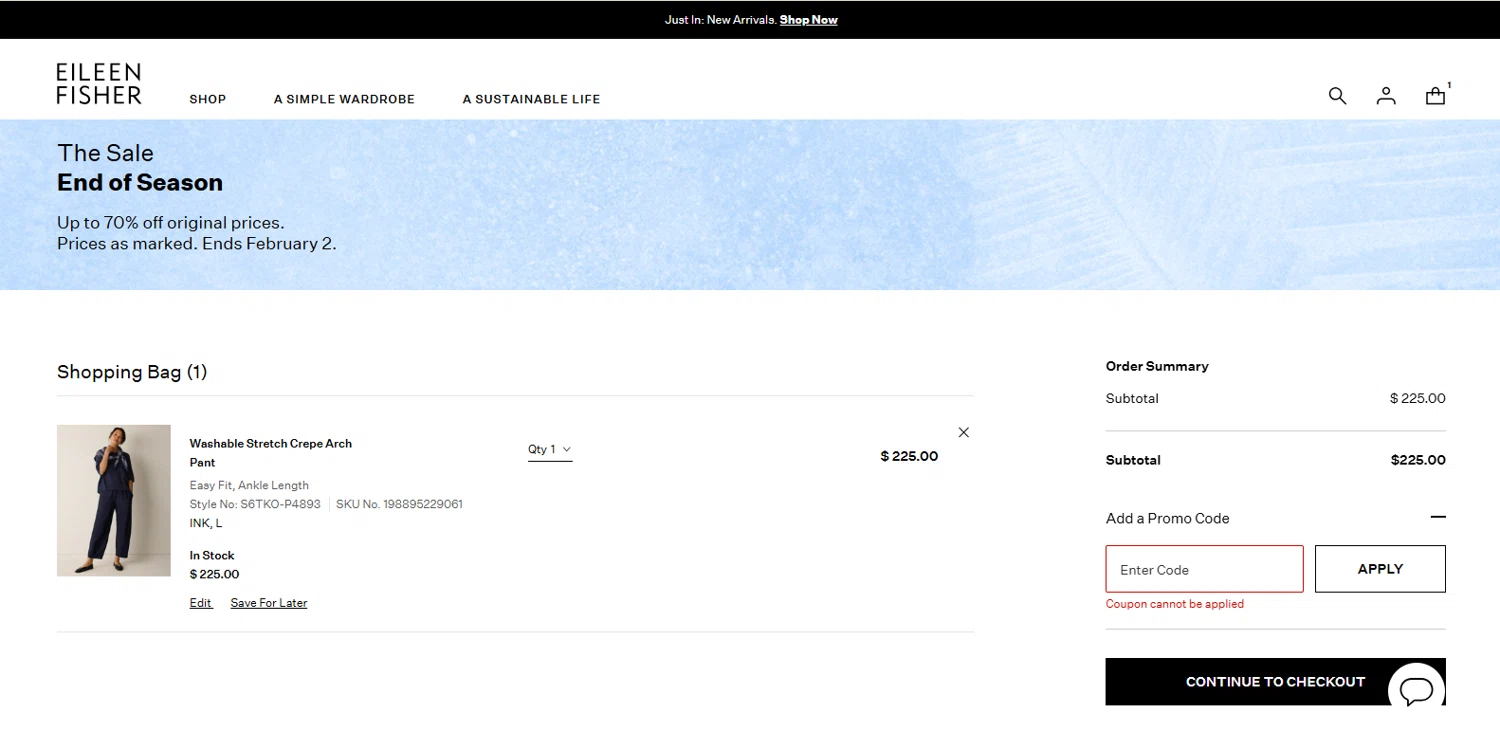
Task: Click Save For Later link
Action: (269, 603)
